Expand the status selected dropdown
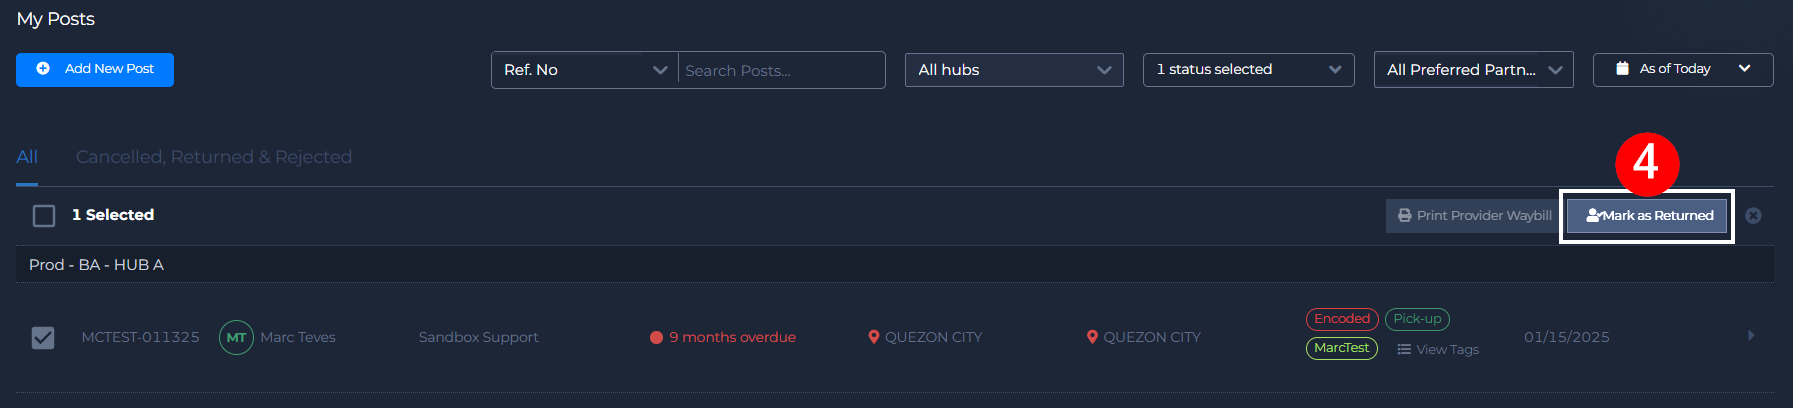The image size is (1793, 408). [x=1248, y=70]
